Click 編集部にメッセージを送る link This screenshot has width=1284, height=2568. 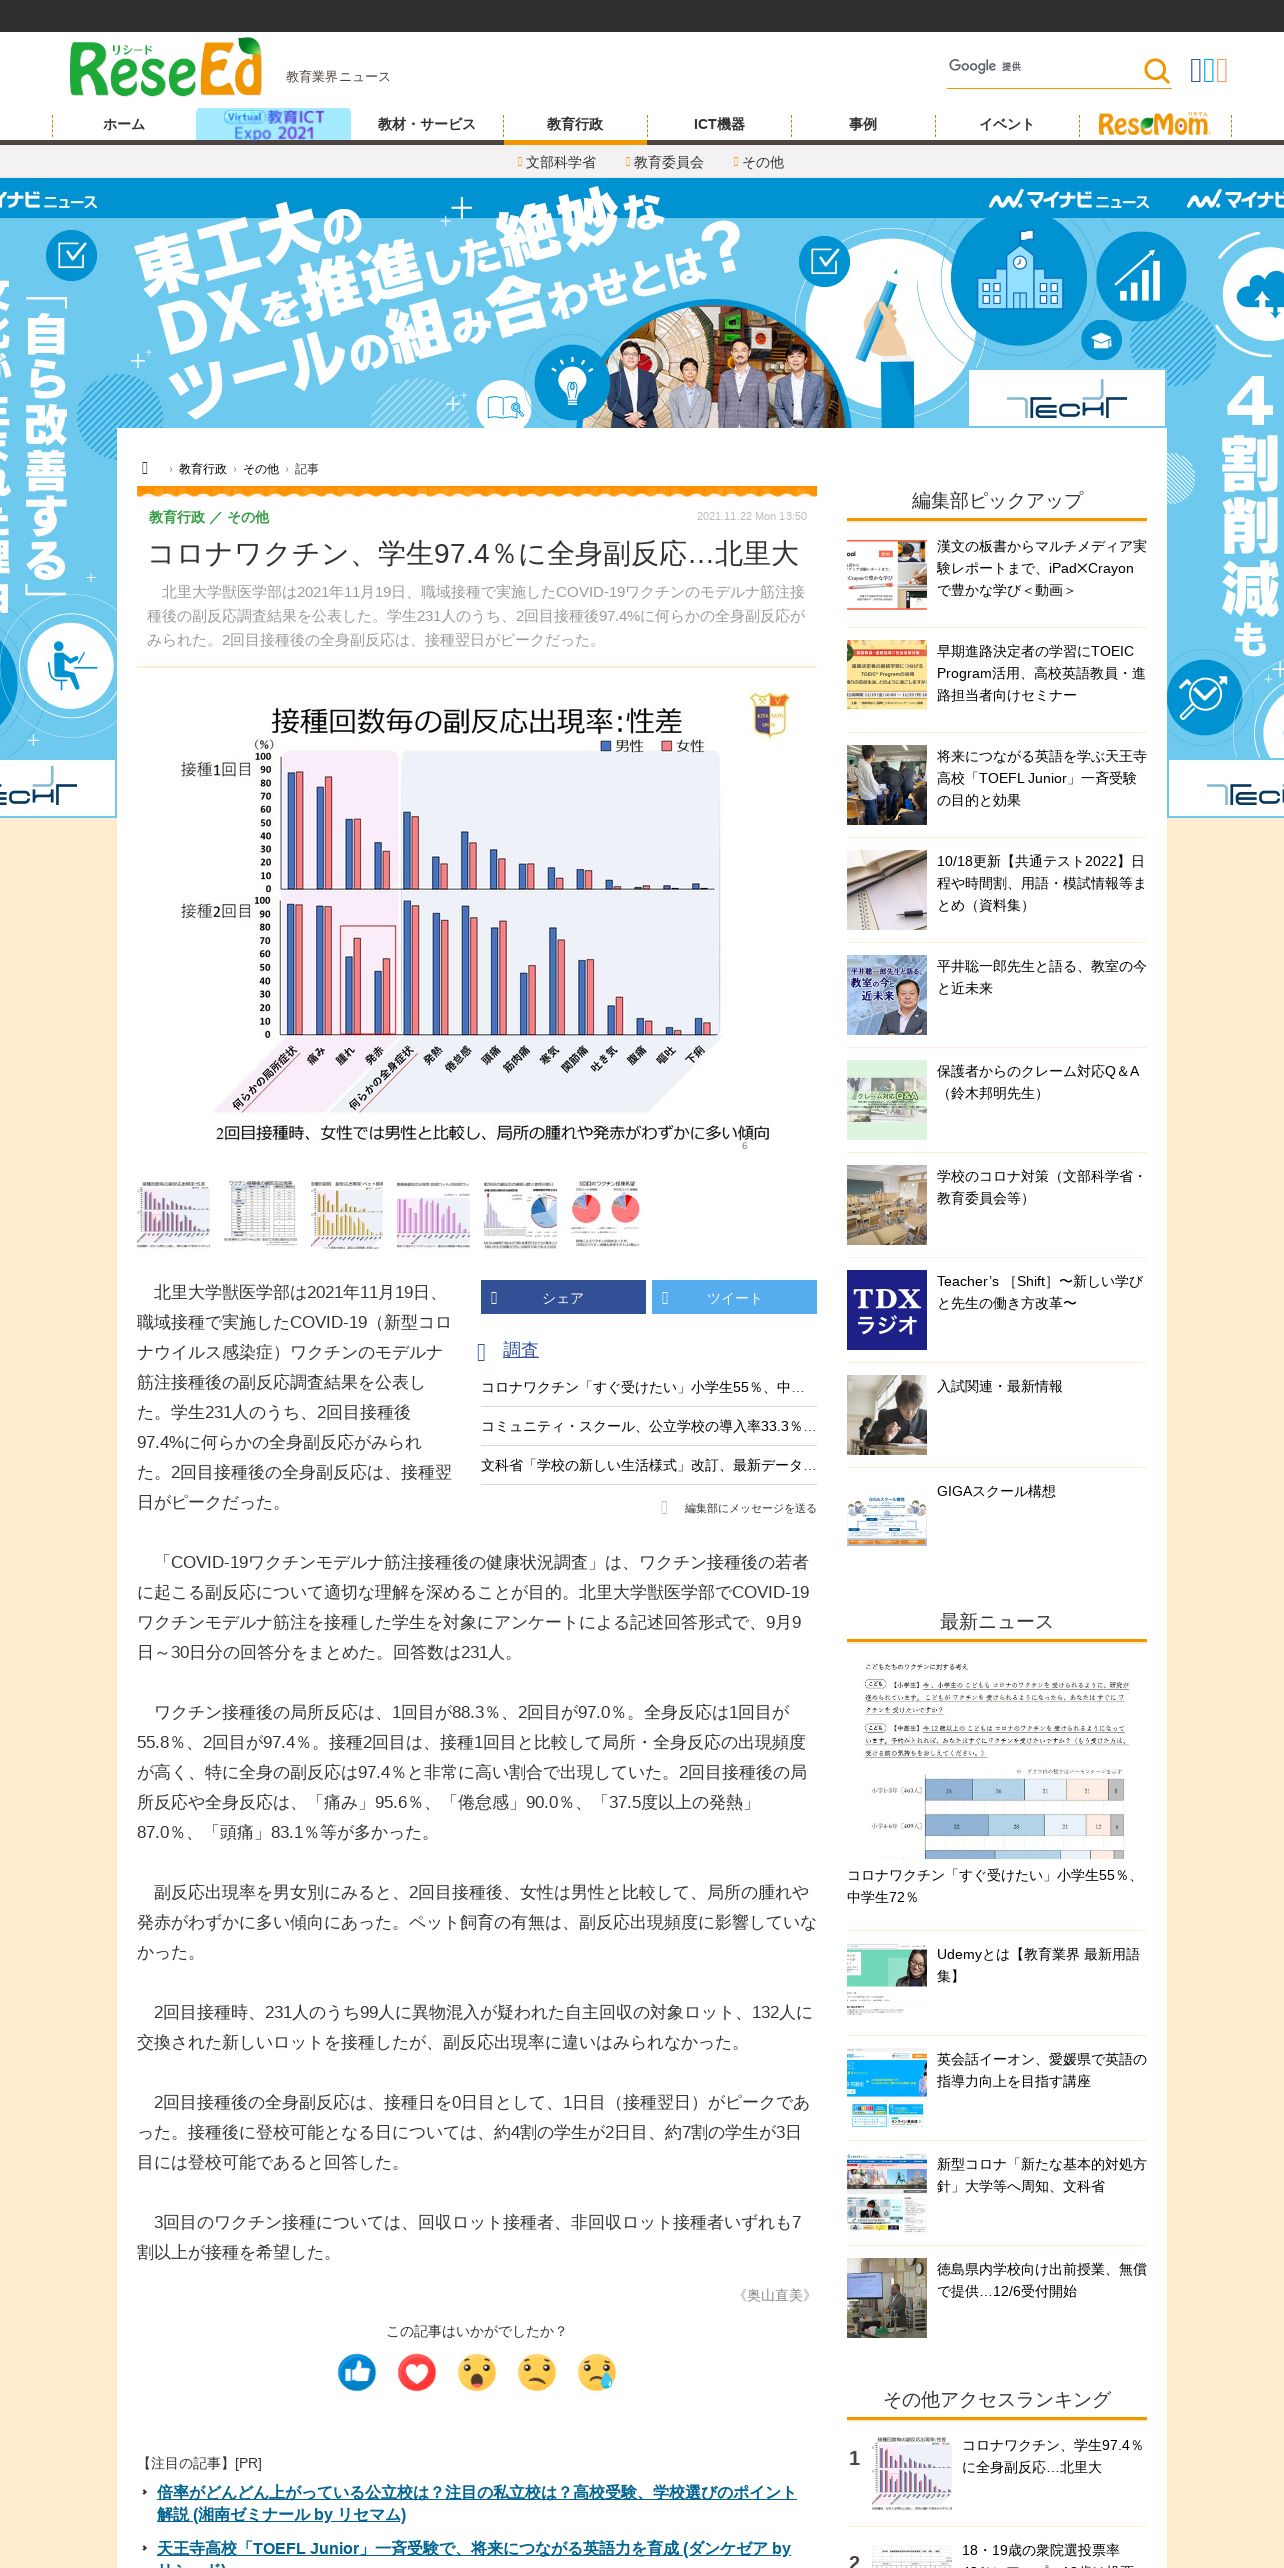(x=750, y=1508)
